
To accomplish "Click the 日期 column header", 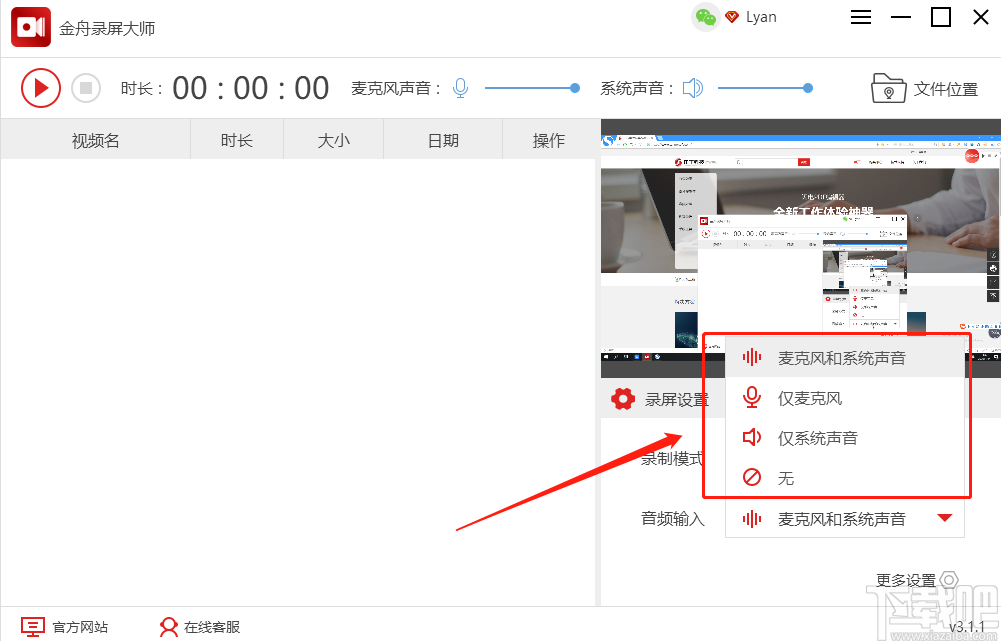I will coord(441,140).
